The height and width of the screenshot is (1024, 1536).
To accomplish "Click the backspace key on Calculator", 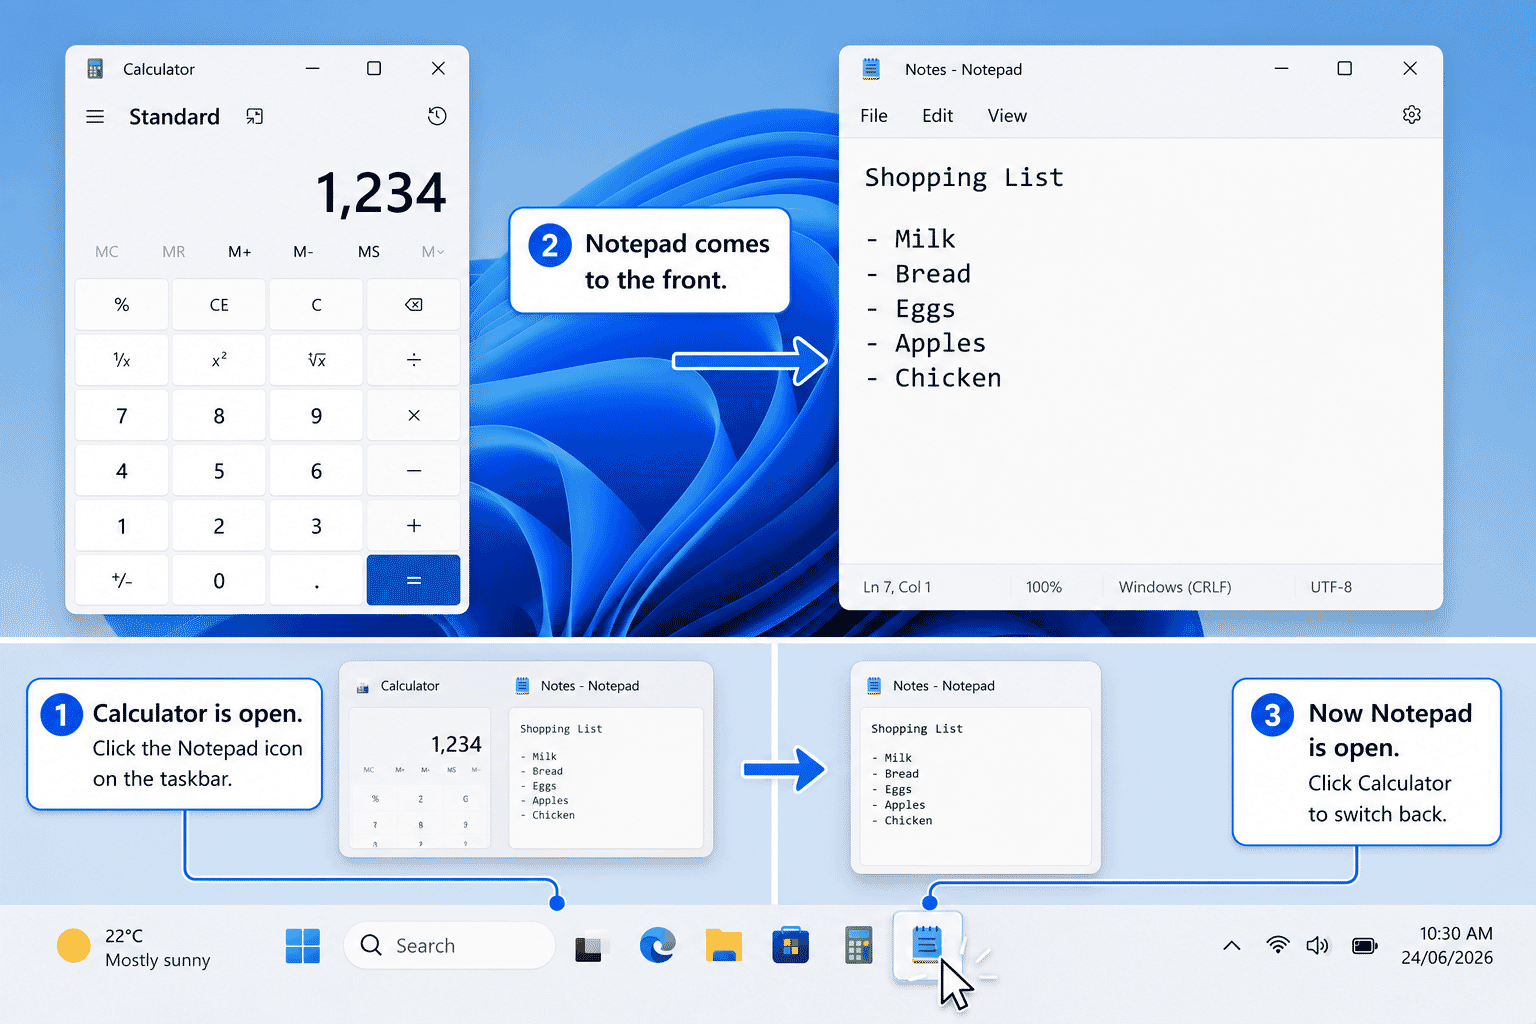I will tap(414, 305).
